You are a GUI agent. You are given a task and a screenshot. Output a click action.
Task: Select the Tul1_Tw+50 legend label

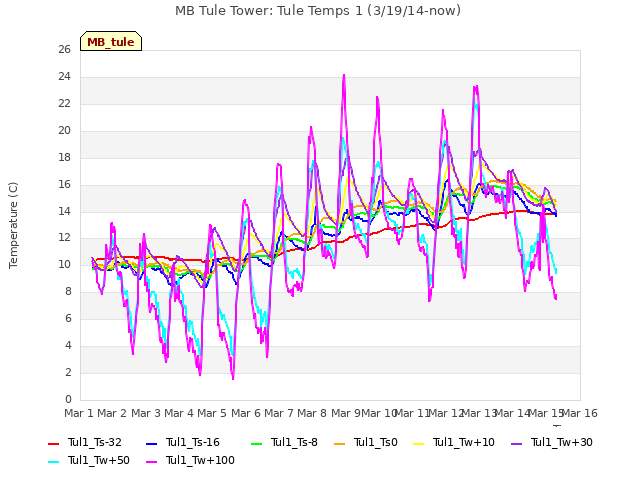coord(99,460)
